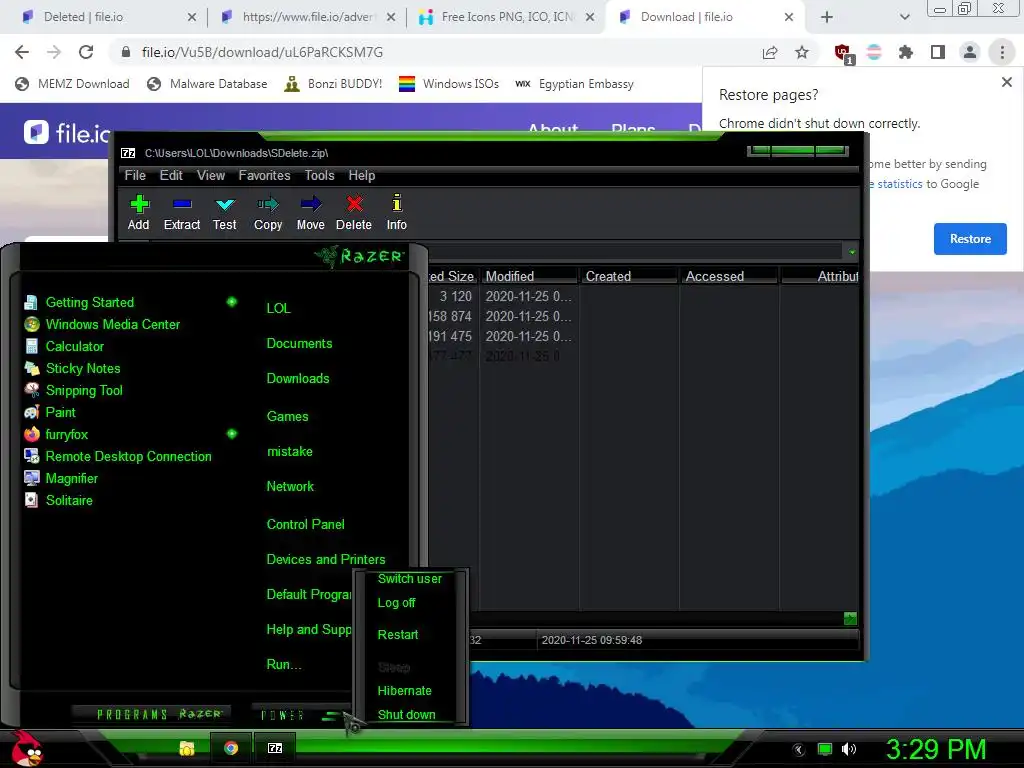
Task: Show hidden tray icons arrow
Action: point(798,749)
